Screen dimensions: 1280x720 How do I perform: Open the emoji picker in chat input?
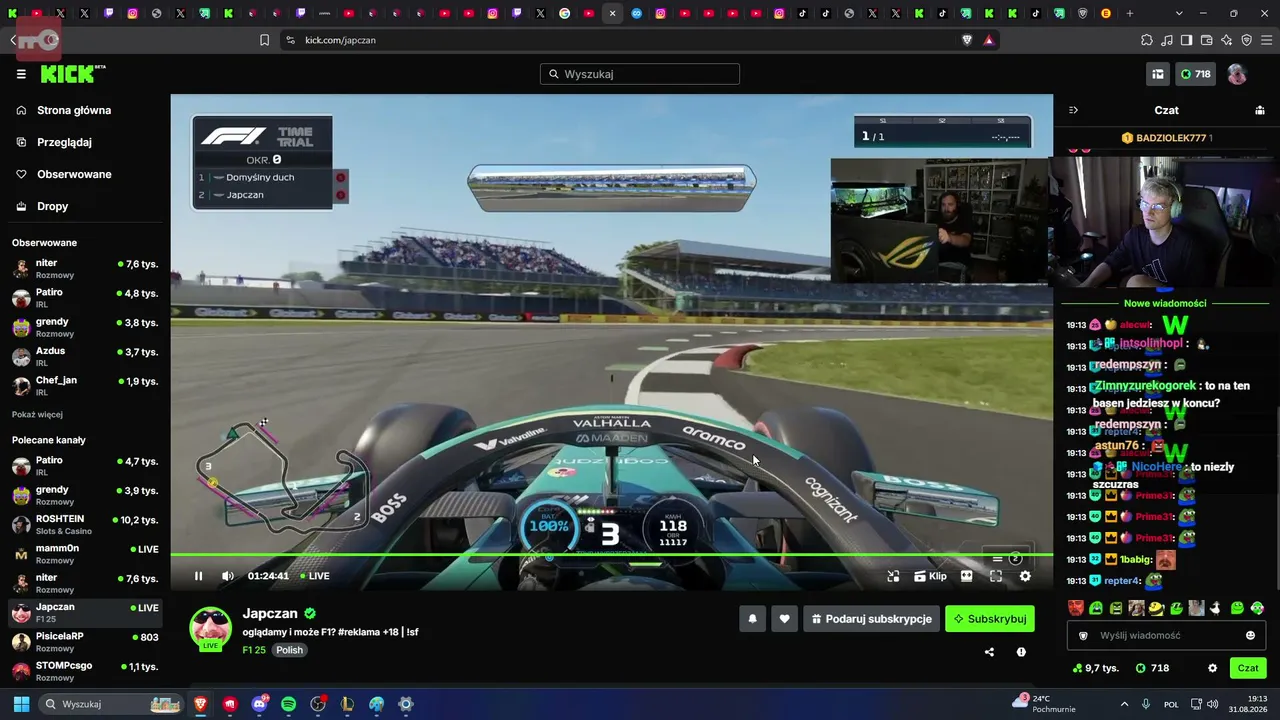click(1250, 635)
